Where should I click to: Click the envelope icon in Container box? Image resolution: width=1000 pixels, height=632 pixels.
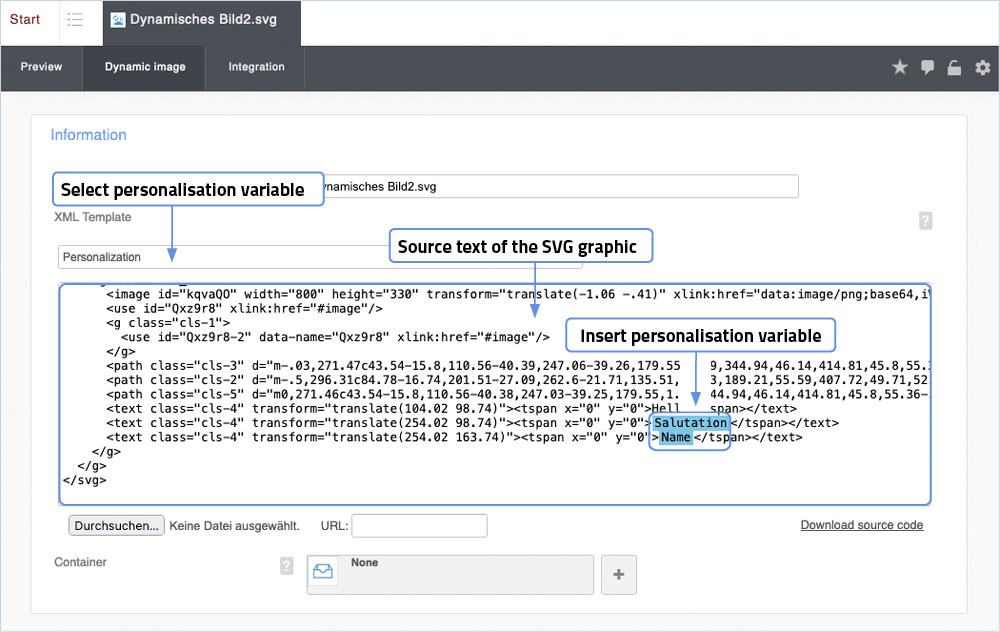(323, 571)
